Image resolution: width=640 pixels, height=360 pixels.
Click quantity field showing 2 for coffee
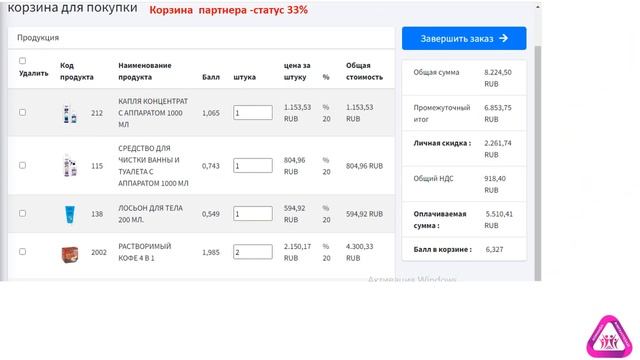pyautogui.click(x=253, y=251)
